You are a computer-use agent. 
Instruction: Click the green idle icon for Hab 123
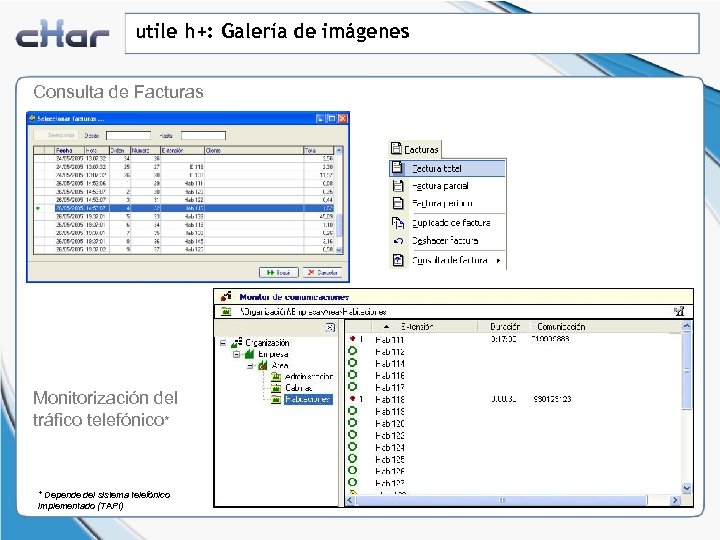pos(353,435)
